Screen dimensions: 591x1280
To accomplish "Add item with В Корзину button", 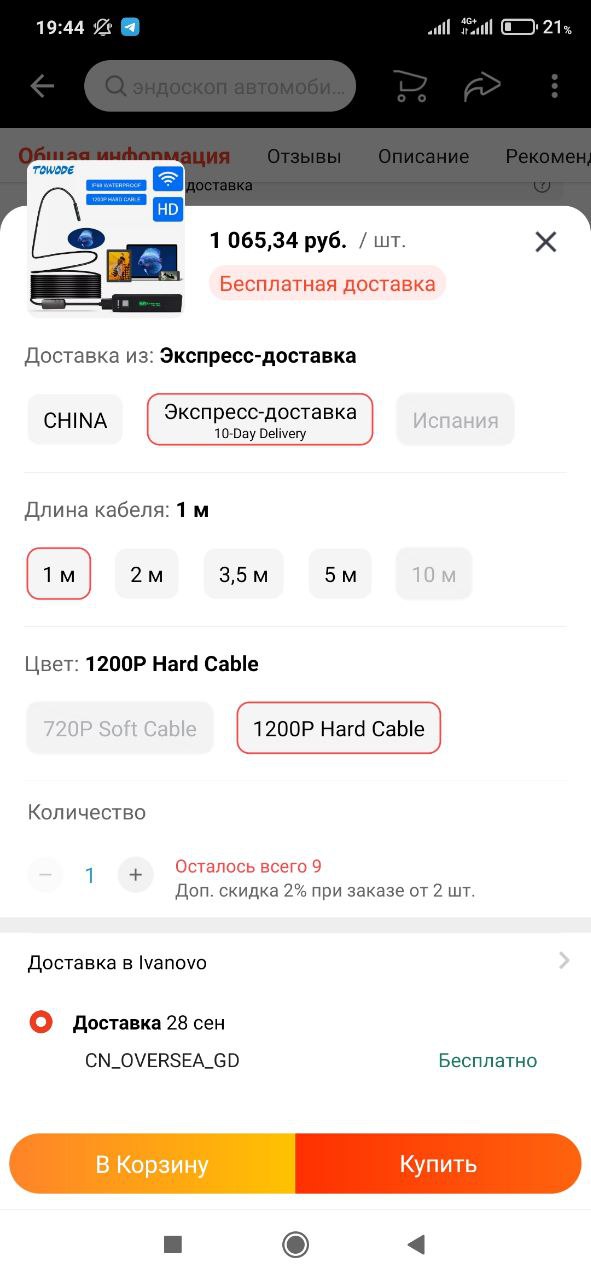I will point(152,1164).
